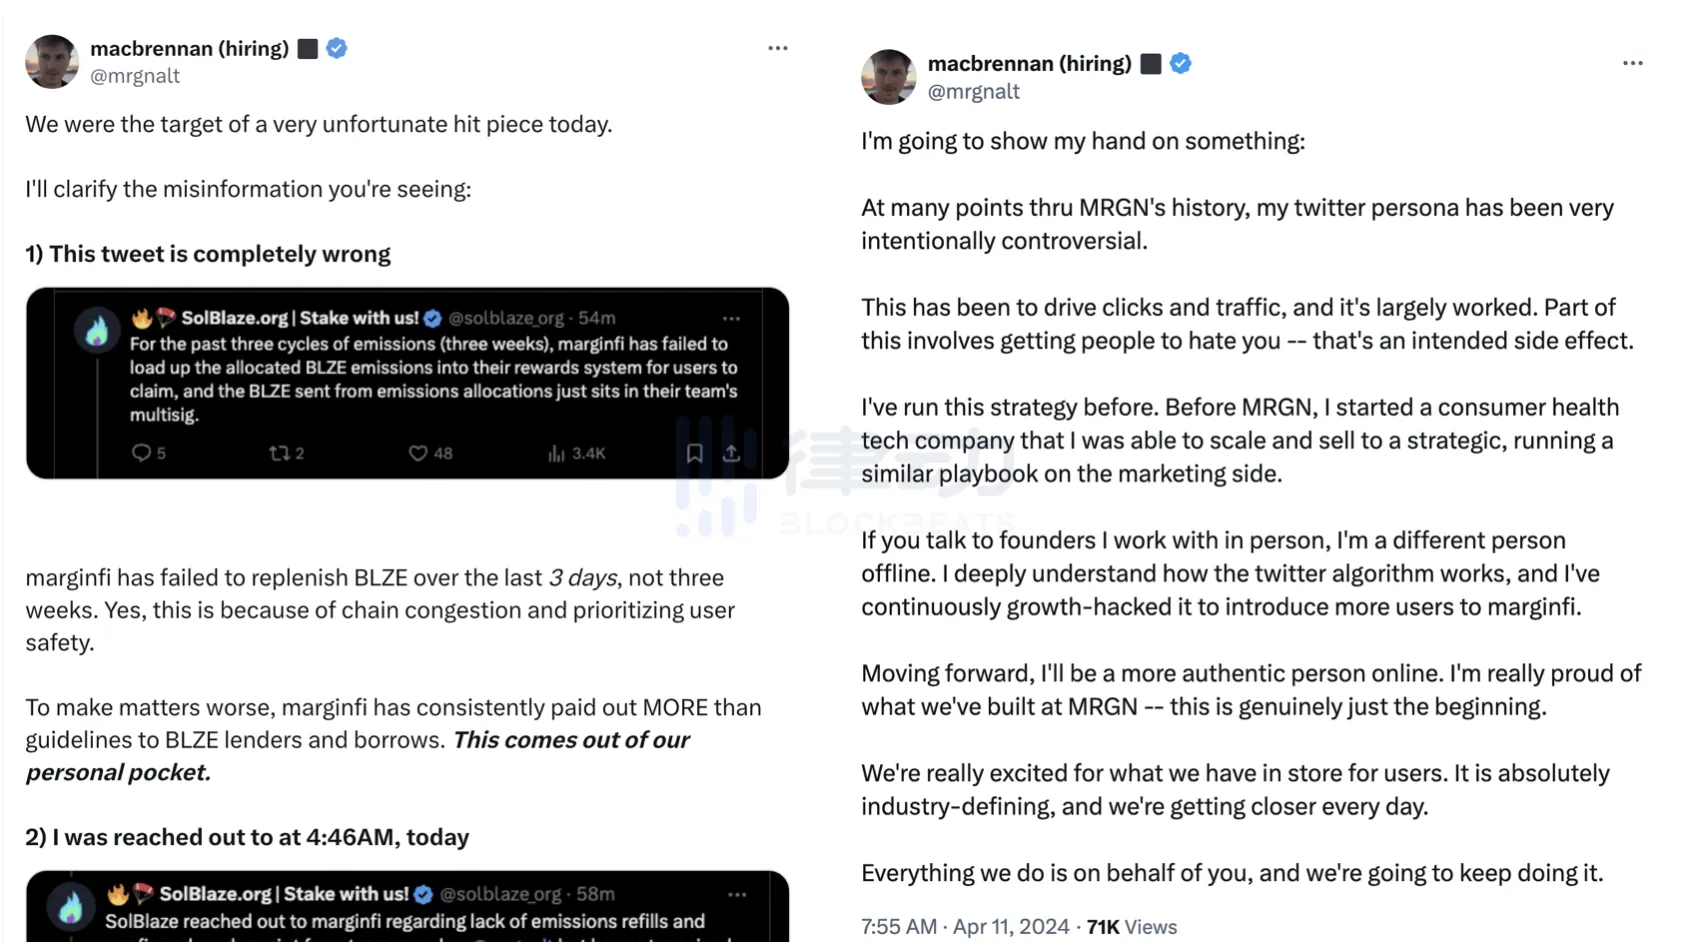Click the 71K Views count

1132,927
